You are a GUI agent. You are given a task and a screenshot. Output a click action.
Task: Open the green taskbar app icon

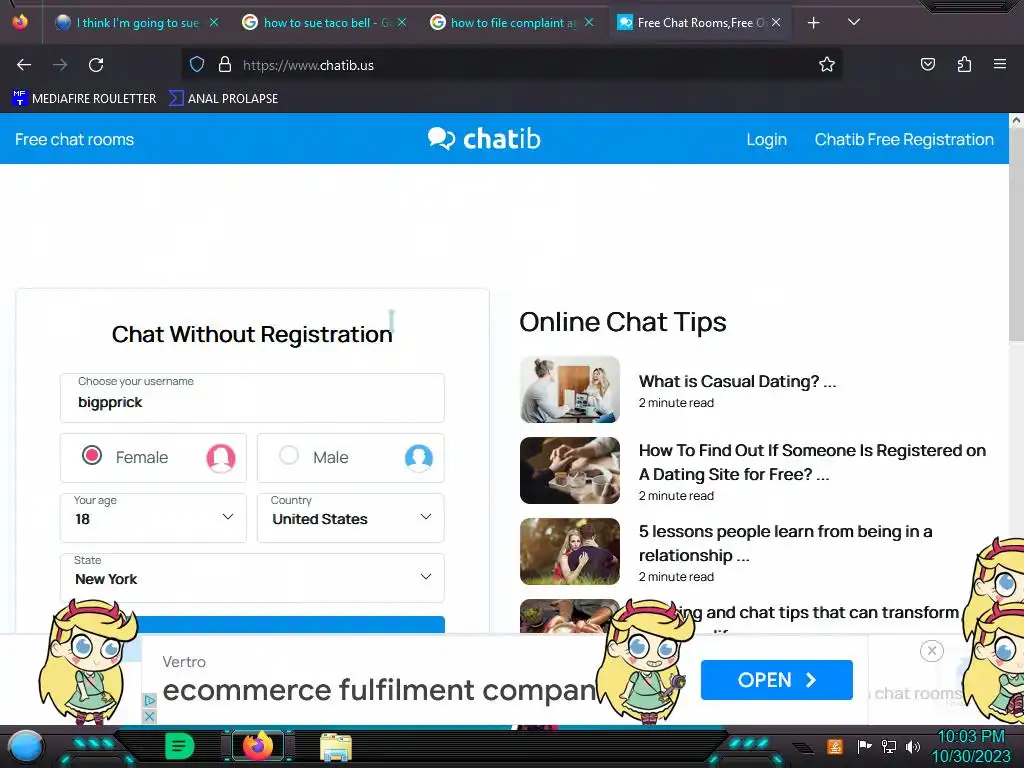pyautogui.click(x=180, y=746)
